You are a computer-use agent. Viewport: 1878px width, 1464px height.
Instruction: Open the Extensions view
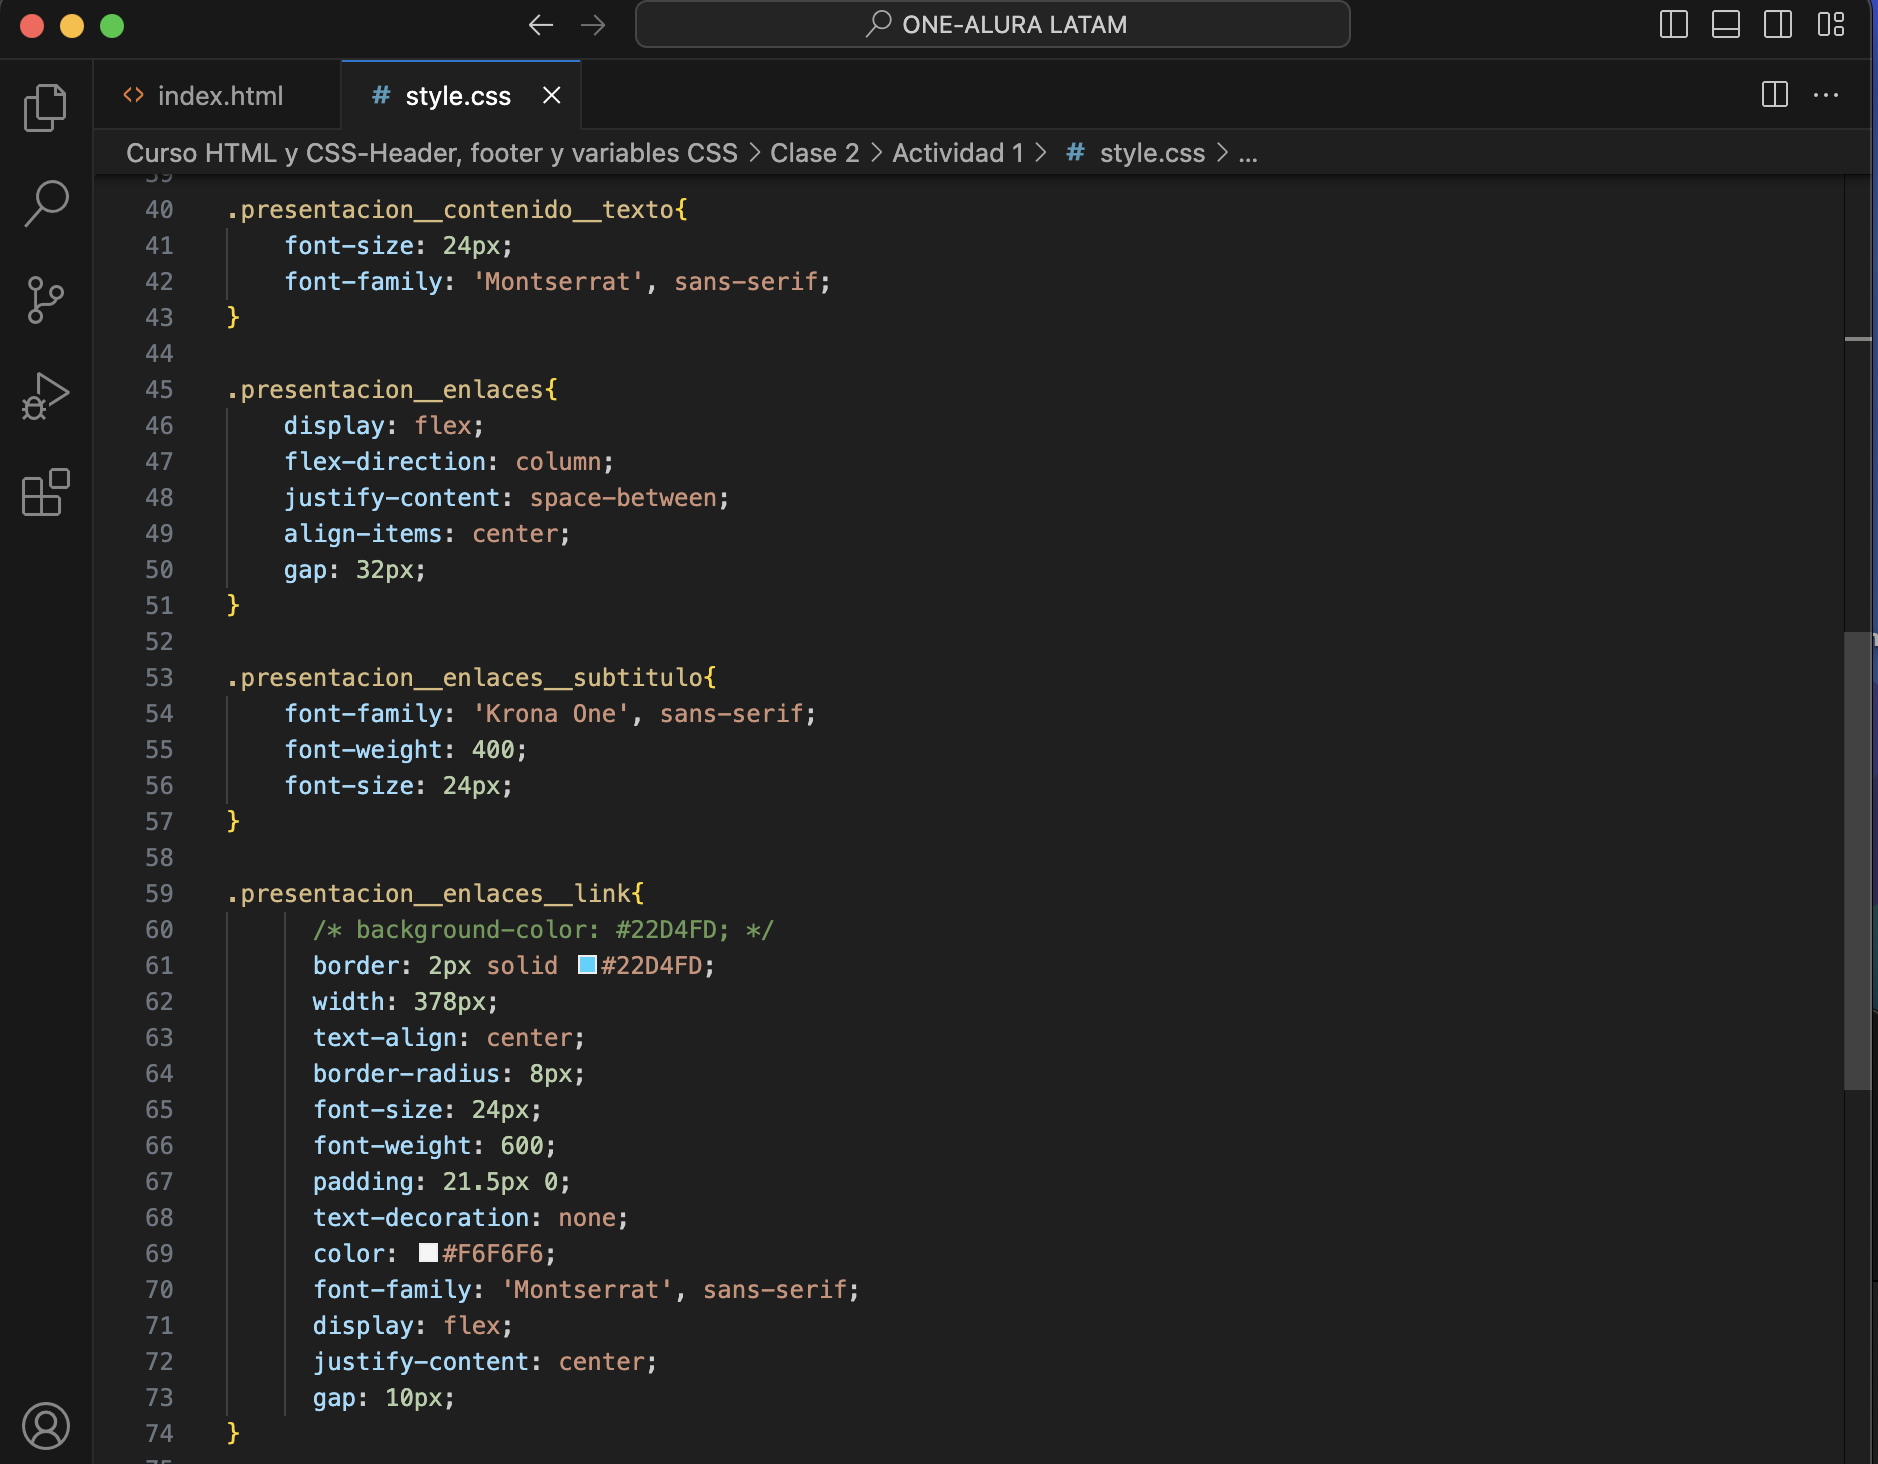(46, 492)
